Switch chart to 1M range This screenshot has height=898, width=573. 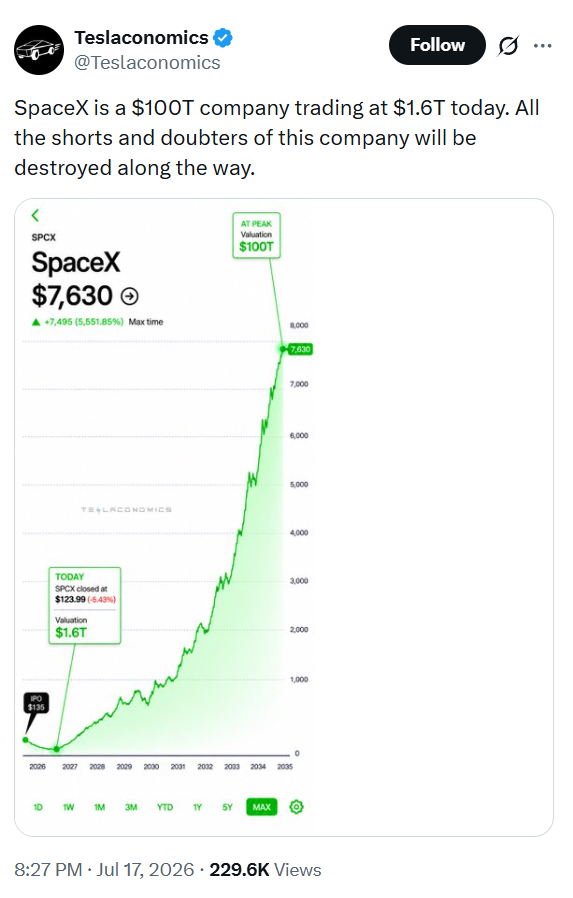(x=100, y=807)
